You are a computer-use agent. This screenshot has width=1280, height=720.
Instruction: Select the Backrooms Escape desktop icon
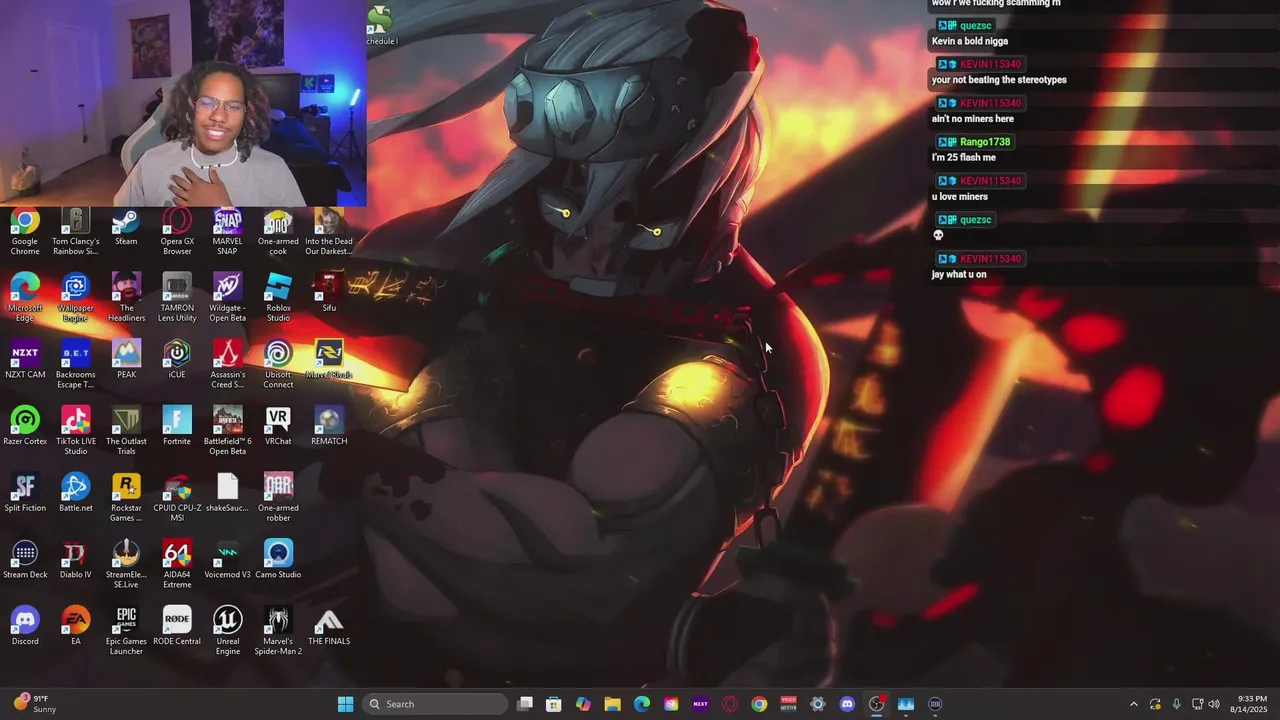75,366
